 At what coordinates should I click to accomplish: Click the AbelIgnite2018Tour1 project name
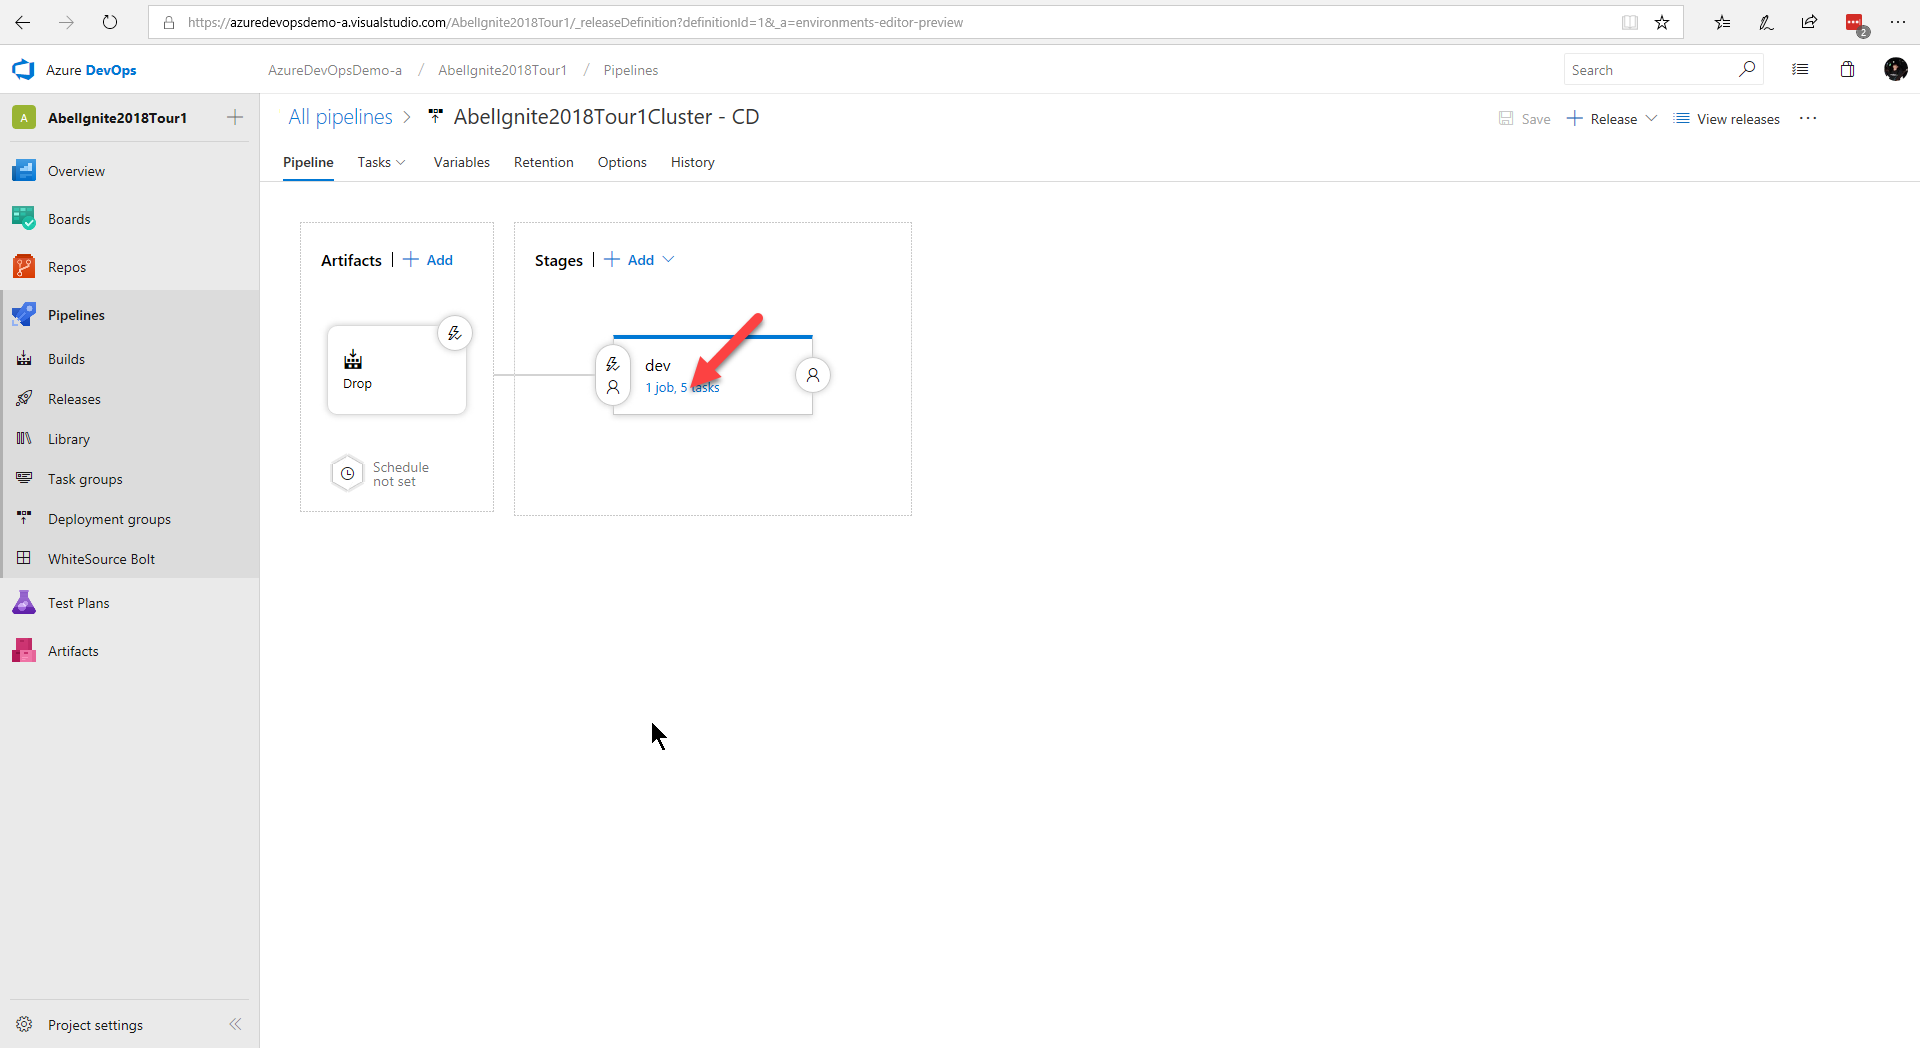tap(117, 118)
